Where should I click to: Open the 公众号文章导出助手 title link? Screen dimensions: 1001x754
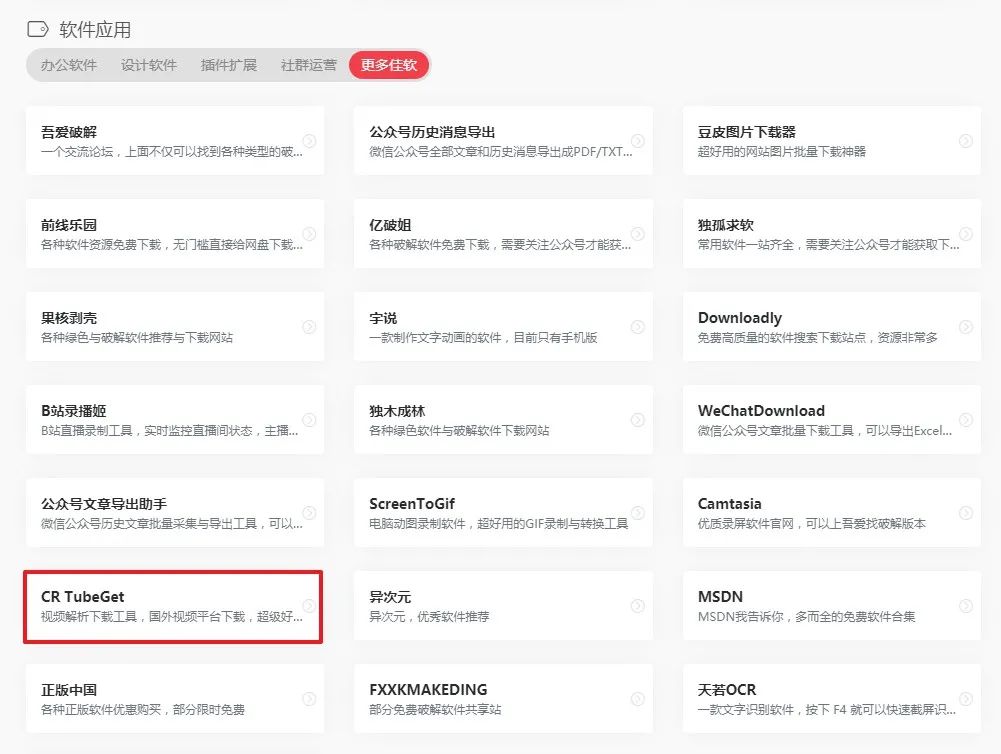[x=104, y=504]
